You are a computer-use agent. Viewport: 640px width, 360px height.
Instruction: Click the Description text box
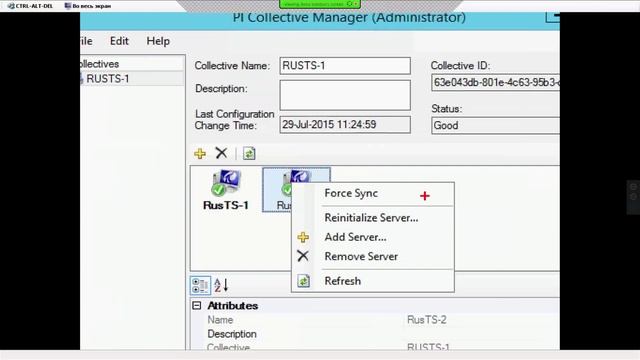click(345, 95)
